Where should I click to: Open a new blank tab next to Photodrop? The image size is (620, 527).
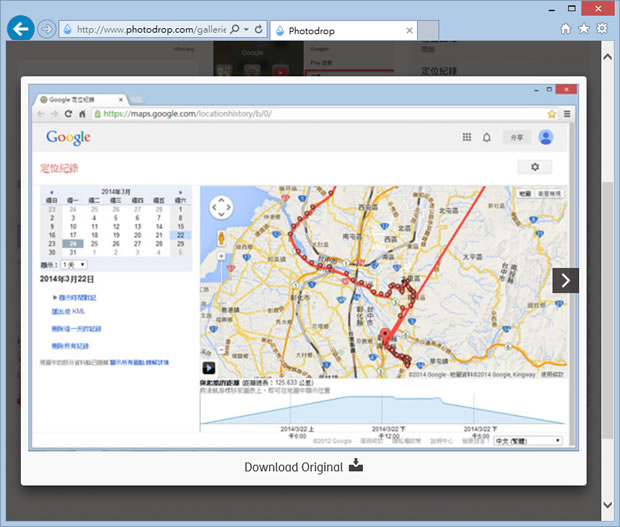click(x=428, y=30)
